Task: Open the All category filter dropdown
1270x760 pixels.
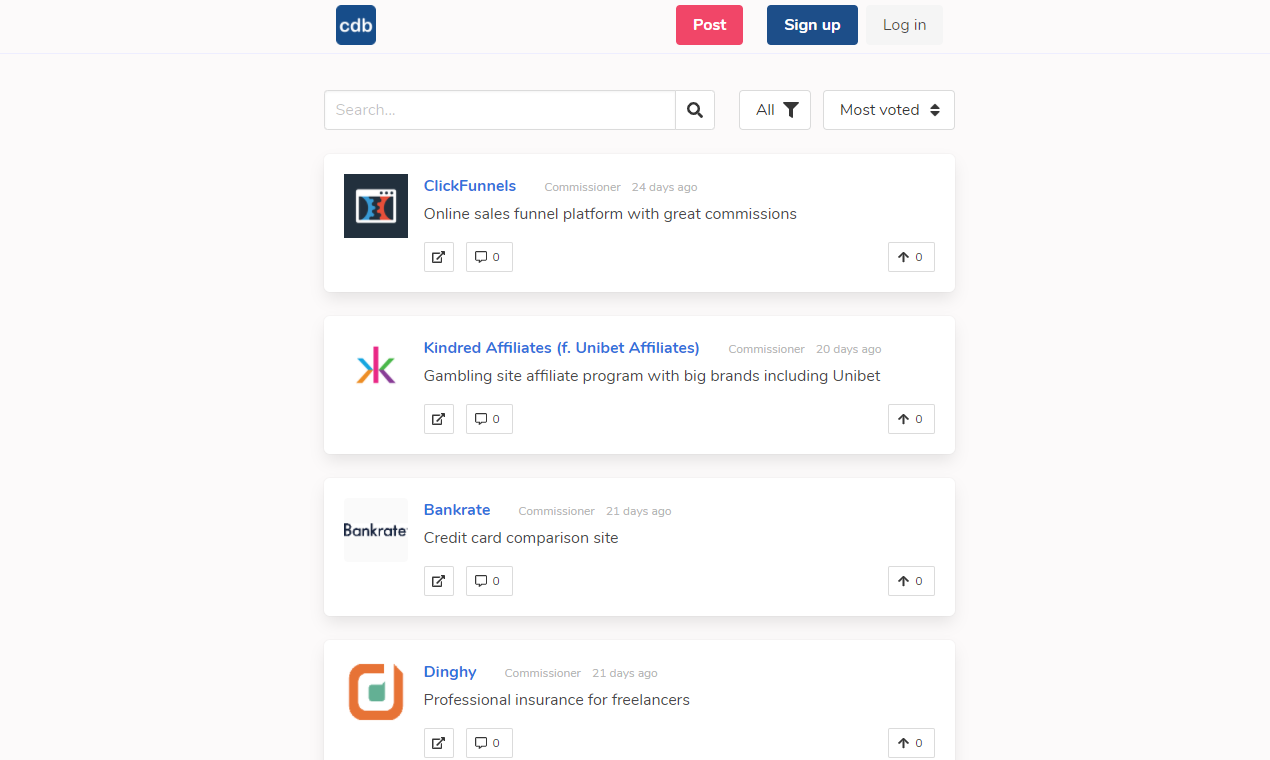Action: pyautogui.click(x=775, y=110)
